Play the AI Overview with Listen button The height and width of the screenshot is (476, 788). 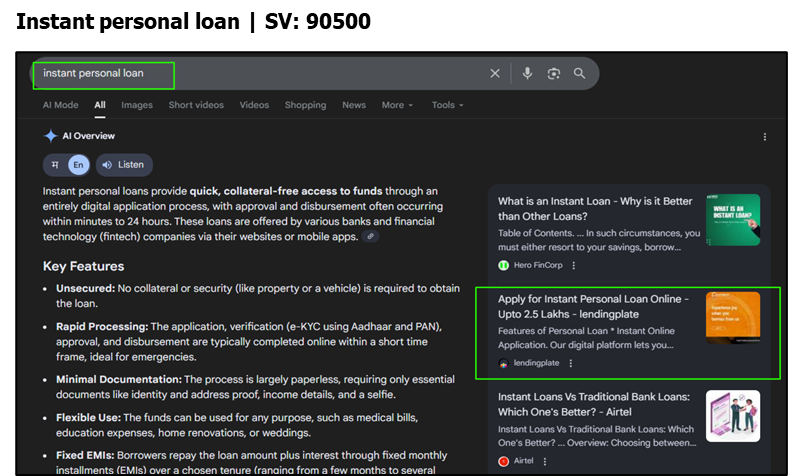click(x=123, y=165)
